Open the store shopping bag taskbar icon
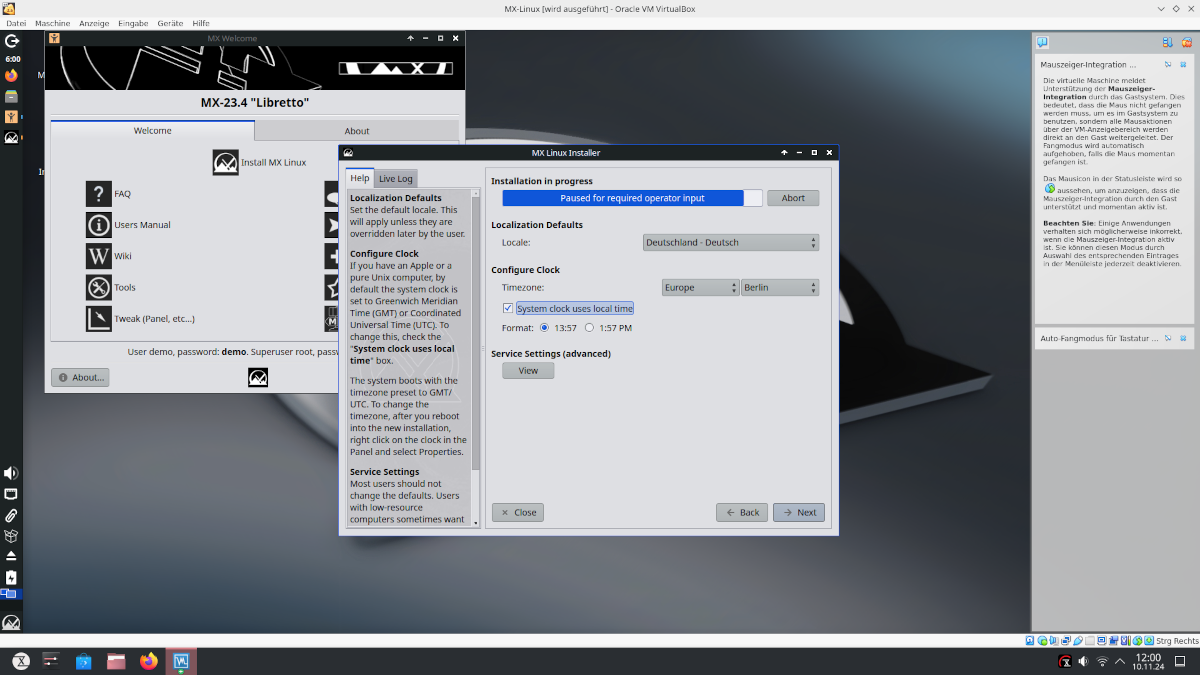Viewport: 1200px width, 675px height. (84, 661)
